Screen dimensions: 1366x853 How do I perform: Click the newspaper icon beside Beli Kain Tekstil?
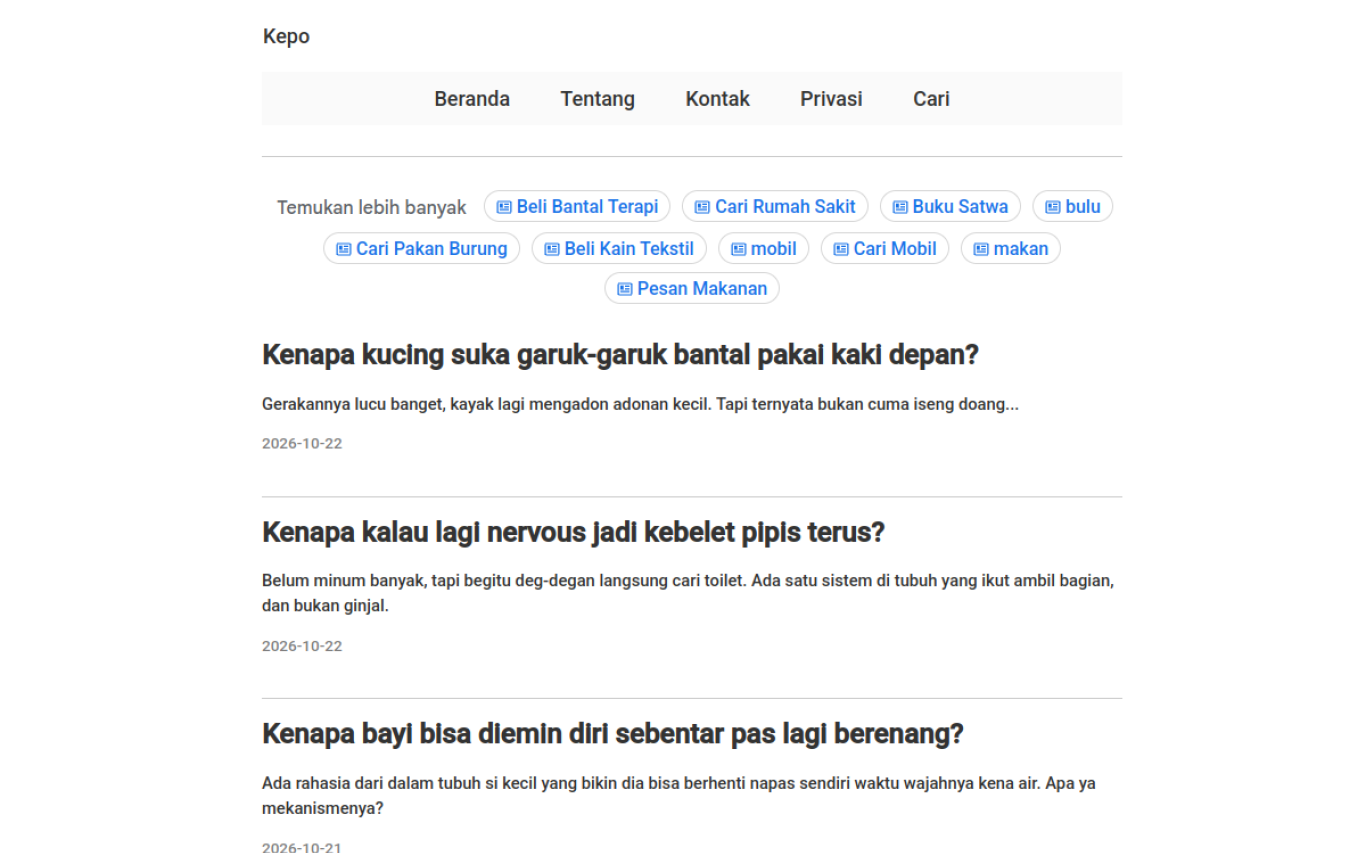coord(552,249)
